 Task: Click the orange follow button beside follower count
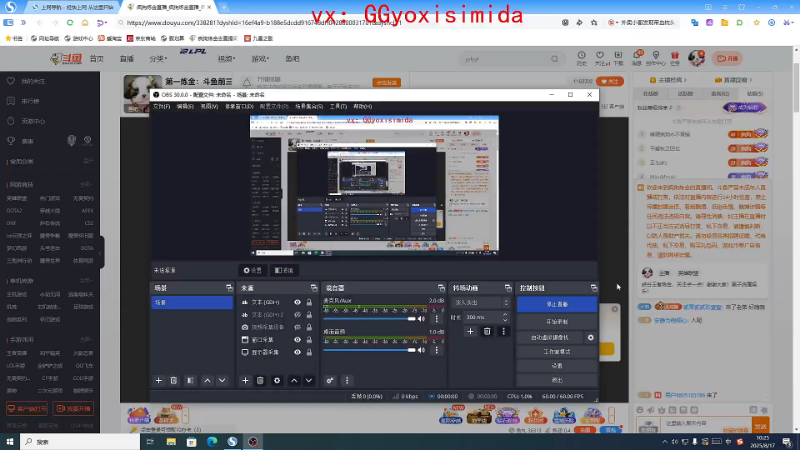click(x=610, y=82)
